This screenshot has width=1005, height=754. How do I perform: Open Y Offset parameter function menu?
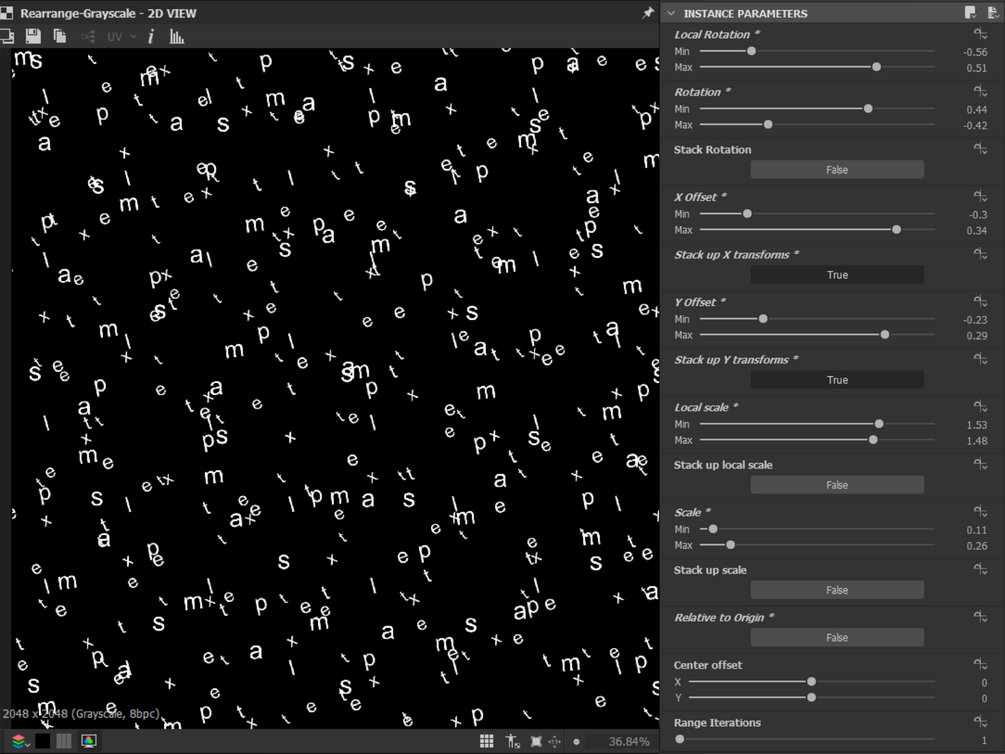pyautogui.click(x=980, y=302)
